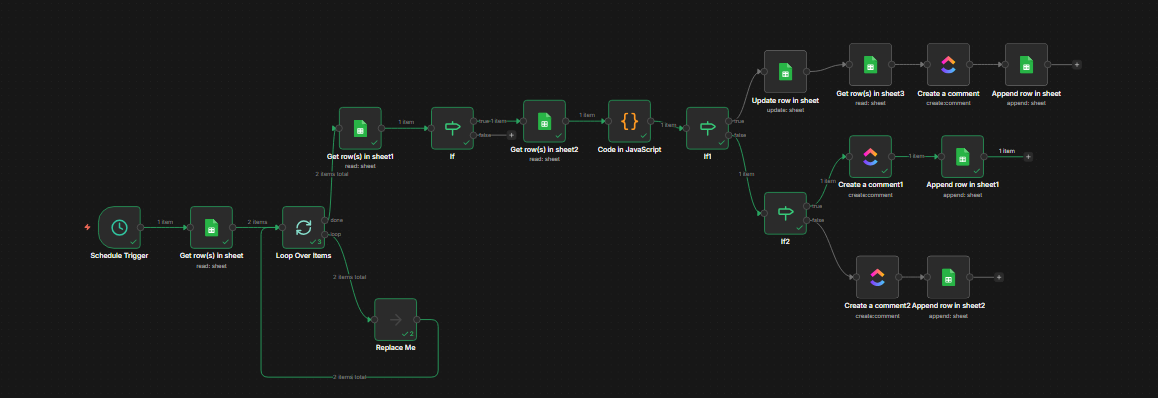This screenshot has height=398, width=1158.
Task: Open the Code in JavaScript node
Action: coord(629,121)
